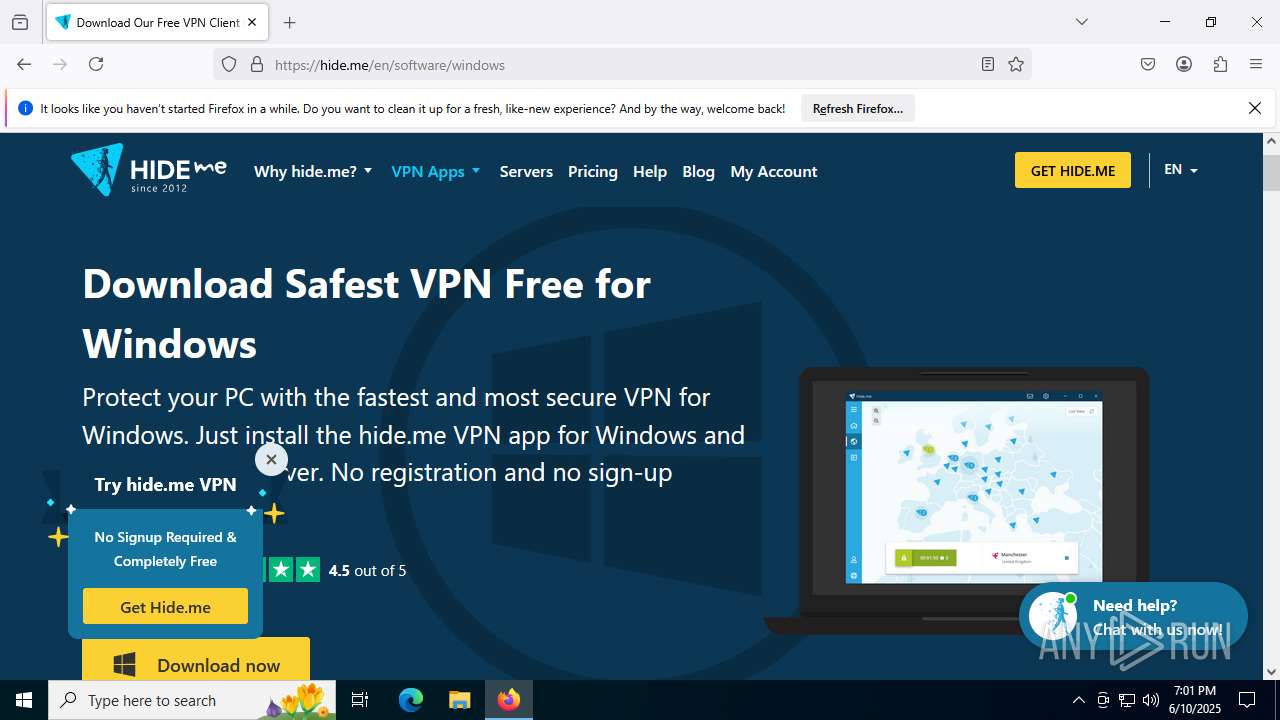Focus the address bar URL field
Screen dimensions: 1280x720
point(620,64)
